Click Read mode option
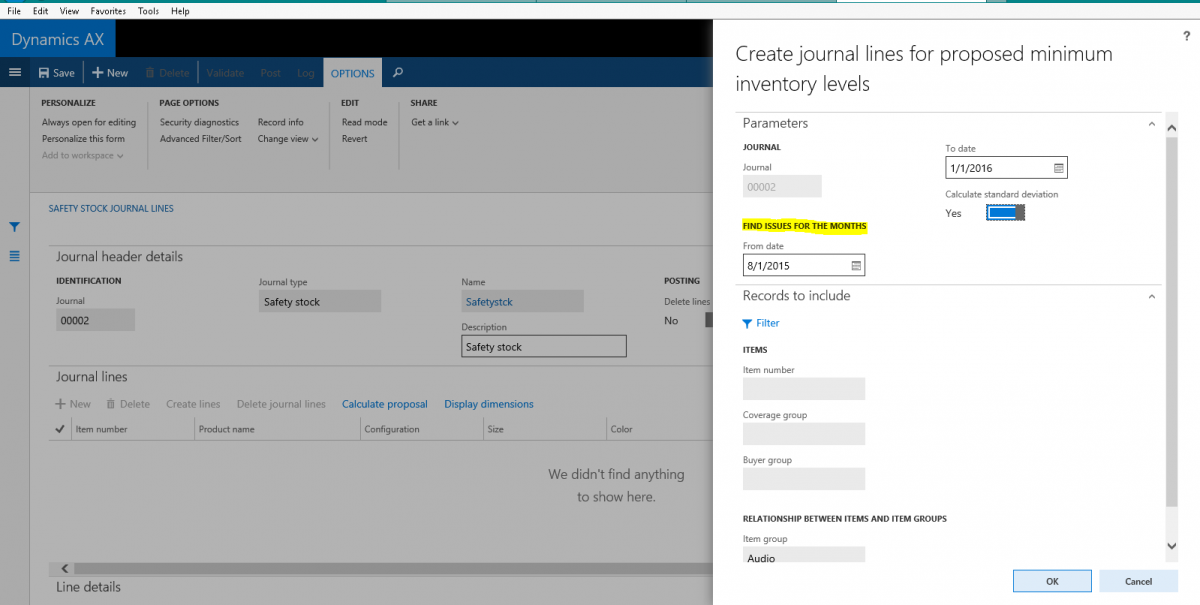This screenshot has height=605, width=1200. point(364,122)
